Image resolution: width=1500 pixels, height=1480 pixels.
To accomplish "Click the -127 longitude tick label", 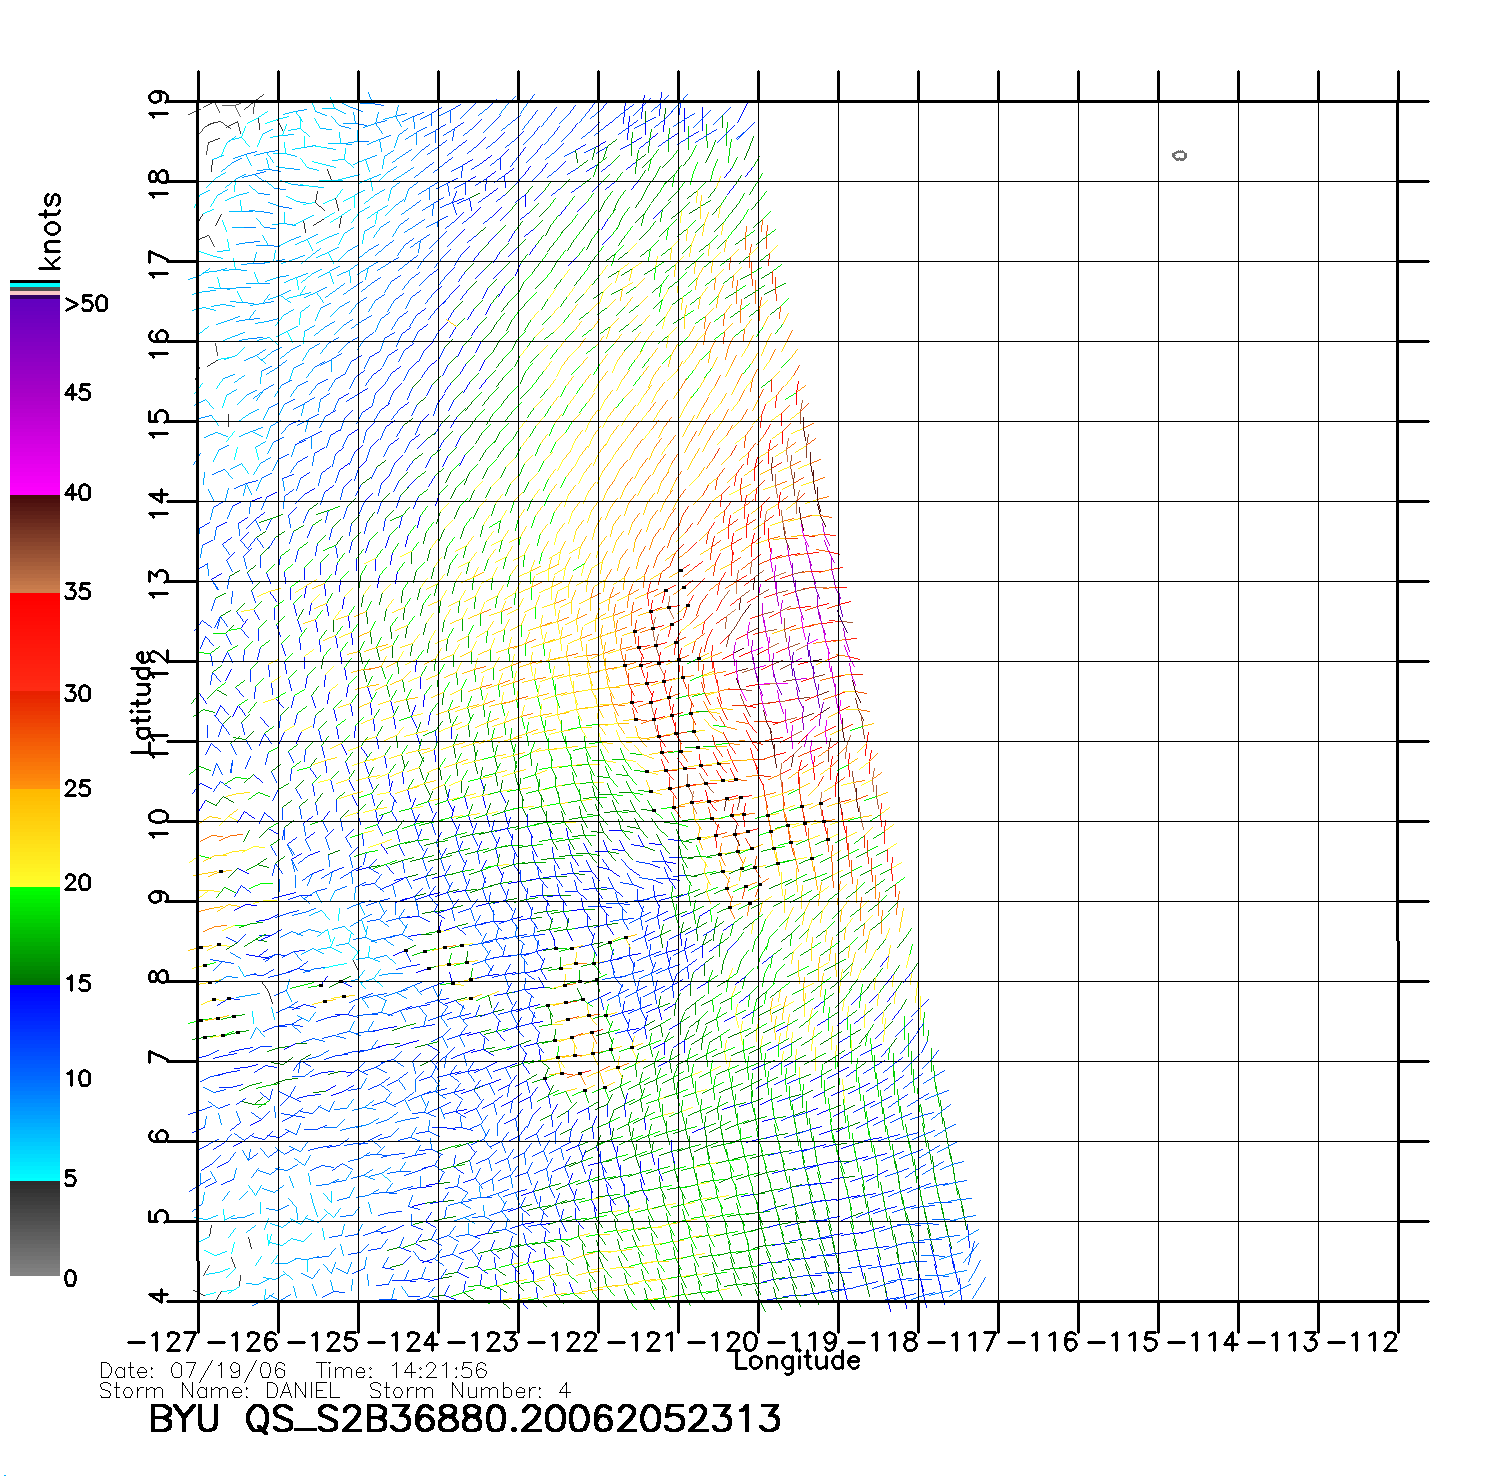I will pos(164,1342).
